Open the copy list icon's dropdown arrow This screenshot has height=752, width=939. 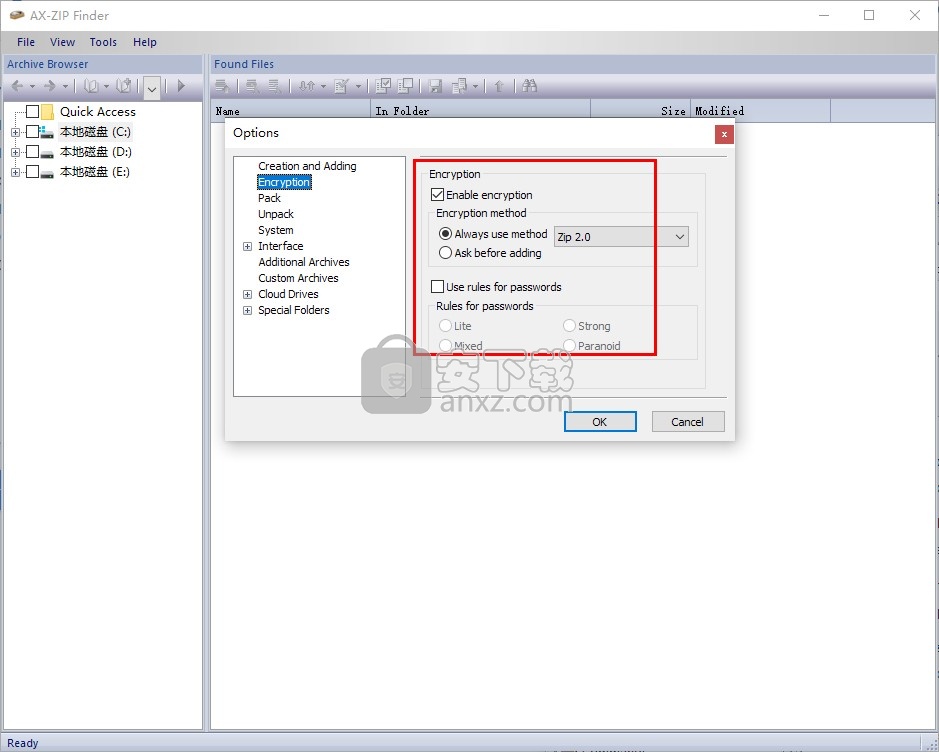coord(475,87)
